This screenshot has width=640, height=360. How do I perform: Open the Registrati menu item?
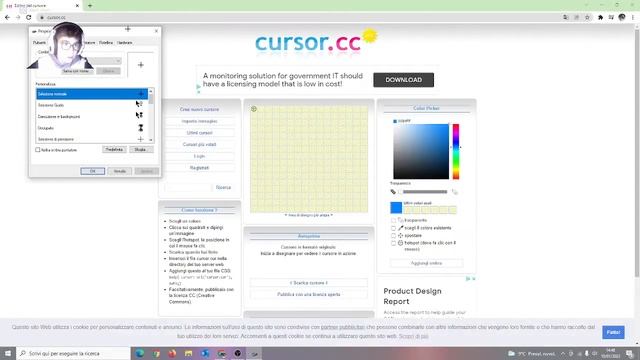200,168
